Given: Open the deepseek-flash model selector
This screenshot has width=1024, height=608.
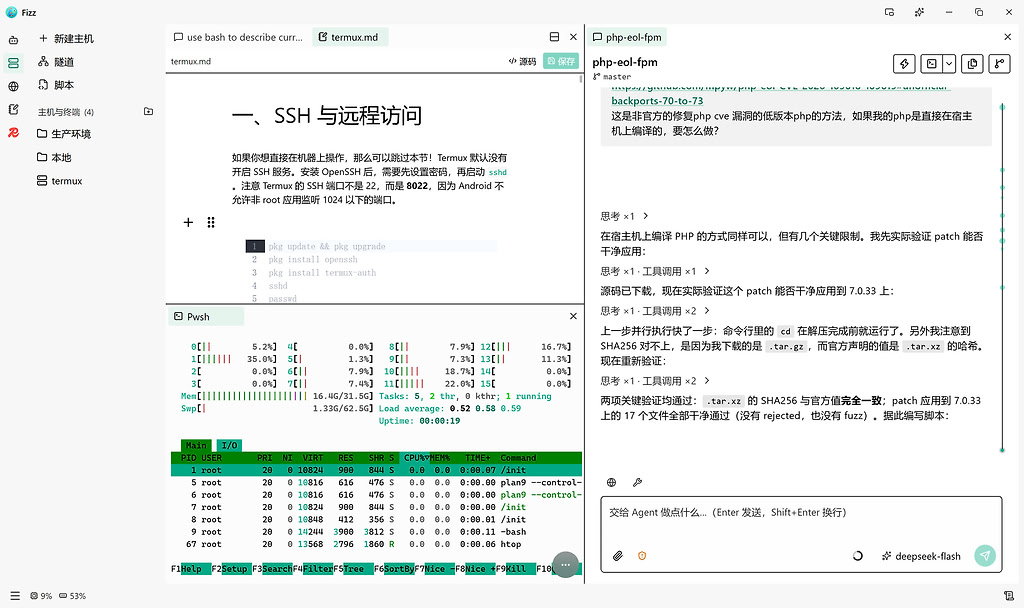Looking at the screenshot, I should (x=921, y=556).
